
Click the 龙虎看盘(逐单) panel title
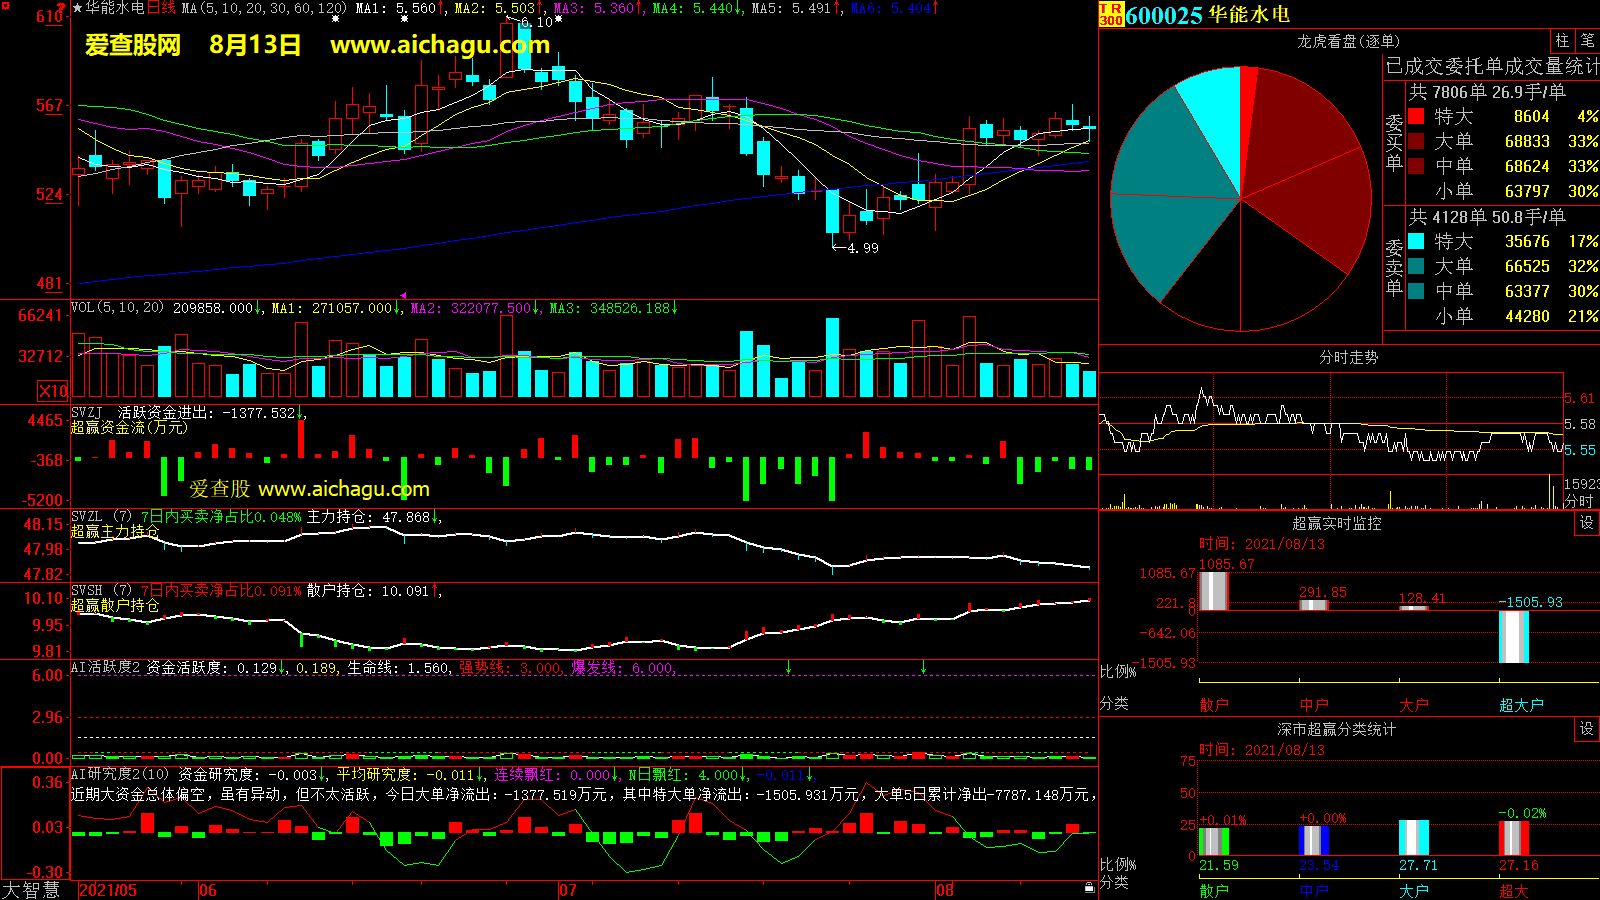(x=1348, y=41)
